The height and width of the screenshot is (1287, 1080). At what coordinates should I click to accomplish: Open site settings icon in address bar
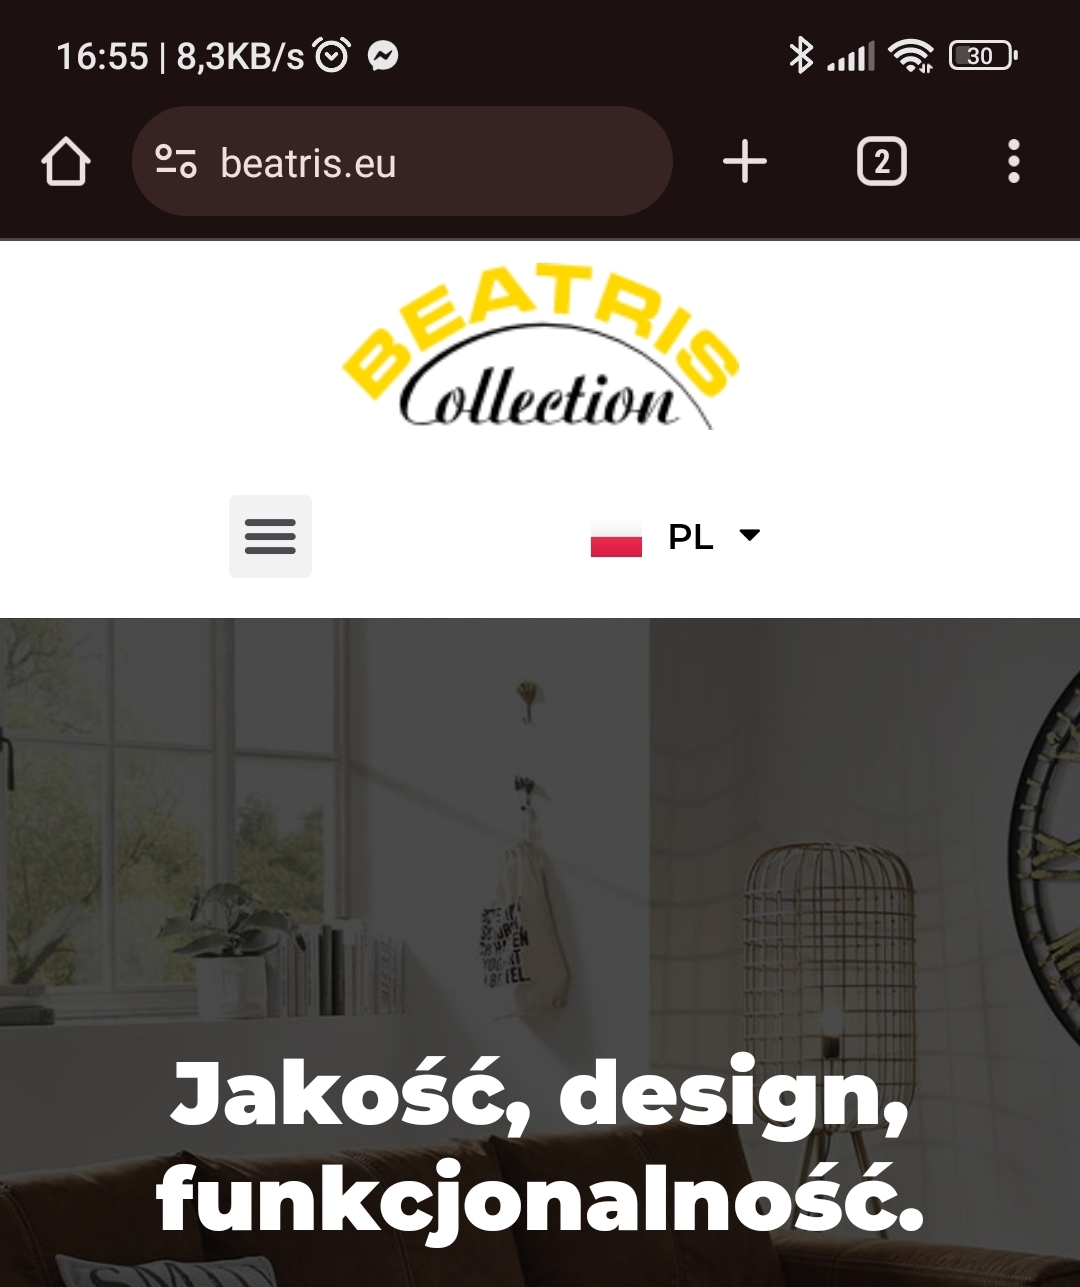(x=176, y=162)
